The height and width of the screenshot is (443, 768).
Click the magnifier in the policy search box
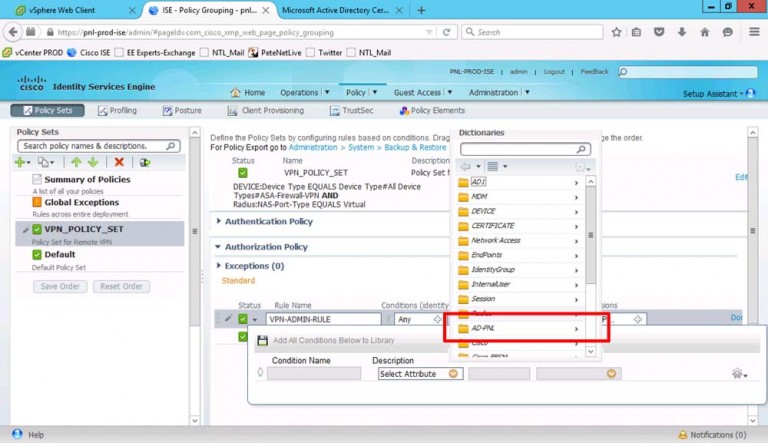click(170, 146)
